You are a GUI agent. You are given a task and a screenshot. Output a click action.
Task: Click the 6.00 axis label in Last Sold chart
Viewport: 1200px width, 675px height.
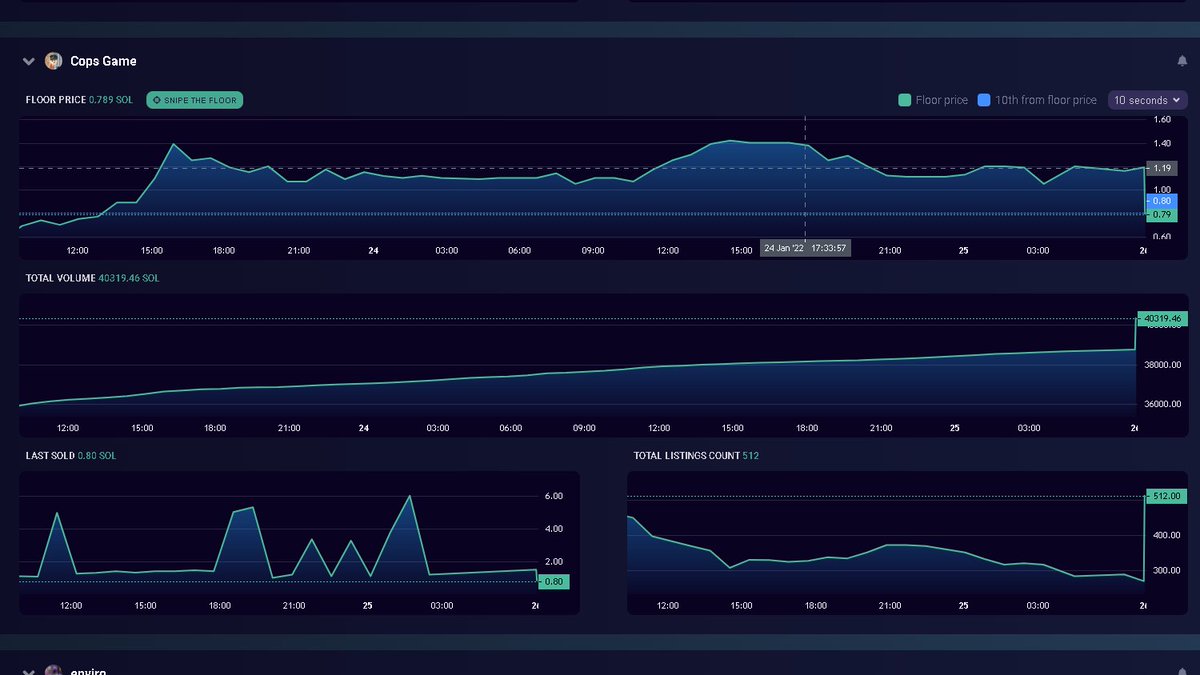(x=553, y=496)
